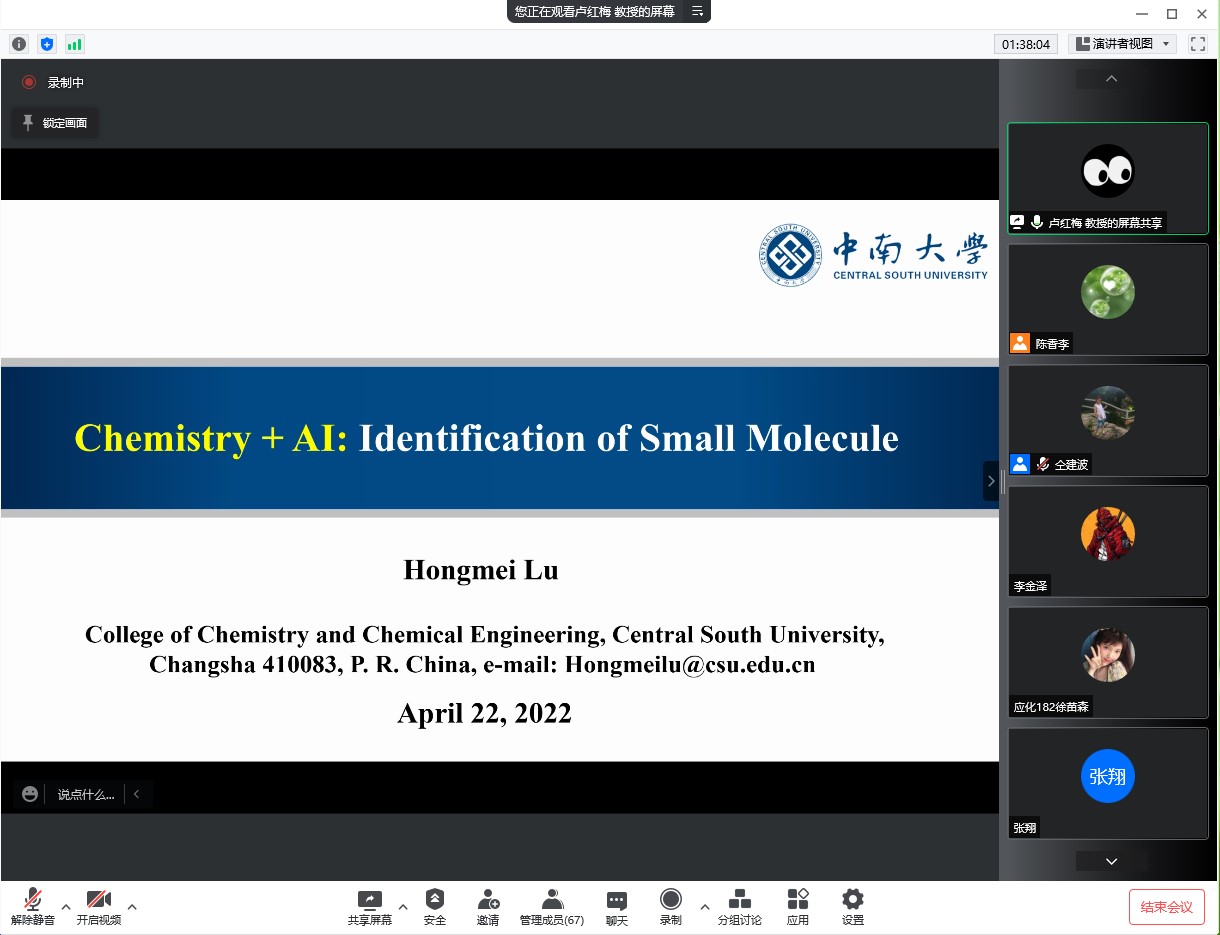Screen dimensions: 1220x935
Task: Click the meeting info icon
Action: pyautogui.click(x=18, y=44)
